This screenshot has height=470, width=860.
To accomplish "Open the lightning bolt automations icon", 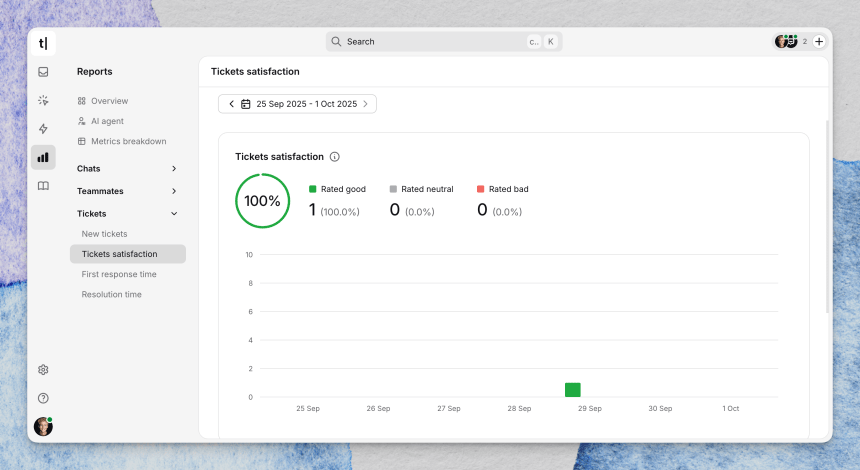I will [43, 129].
